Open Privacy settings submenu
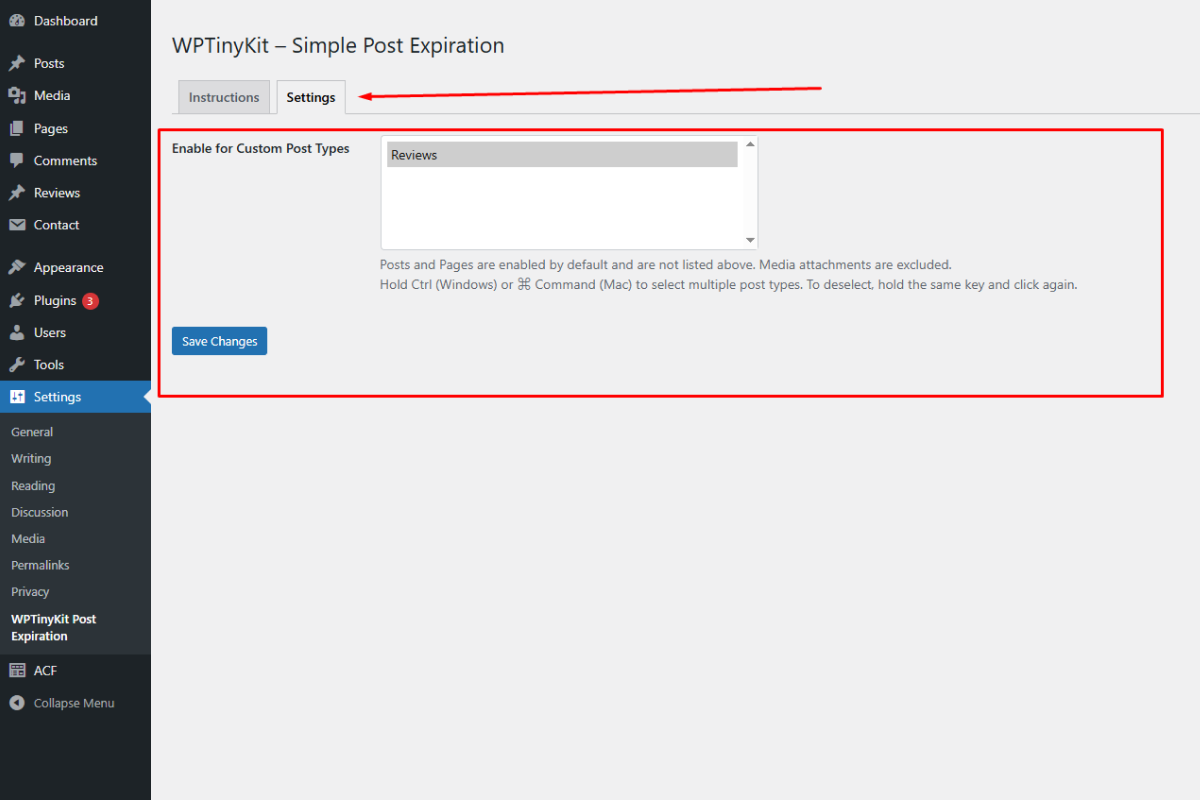Viewport: 1200px width, 800px height. click(30, 592)
